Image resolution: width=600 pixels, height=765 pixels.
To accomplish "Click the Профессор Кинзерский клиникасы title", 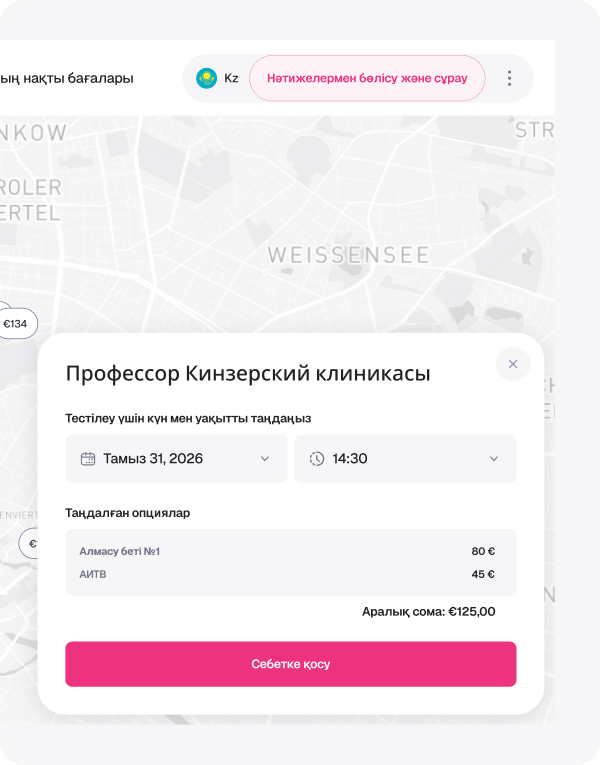I will click(248, 374).
